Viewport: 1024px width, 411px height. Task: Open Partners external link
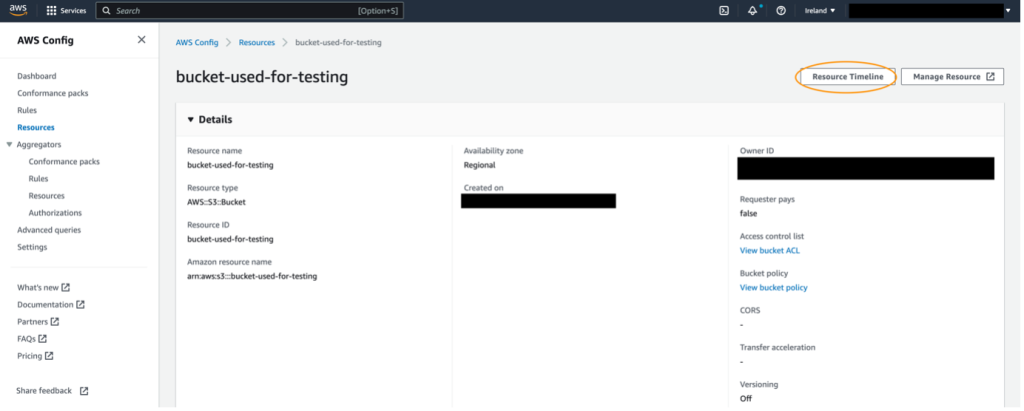38,321
